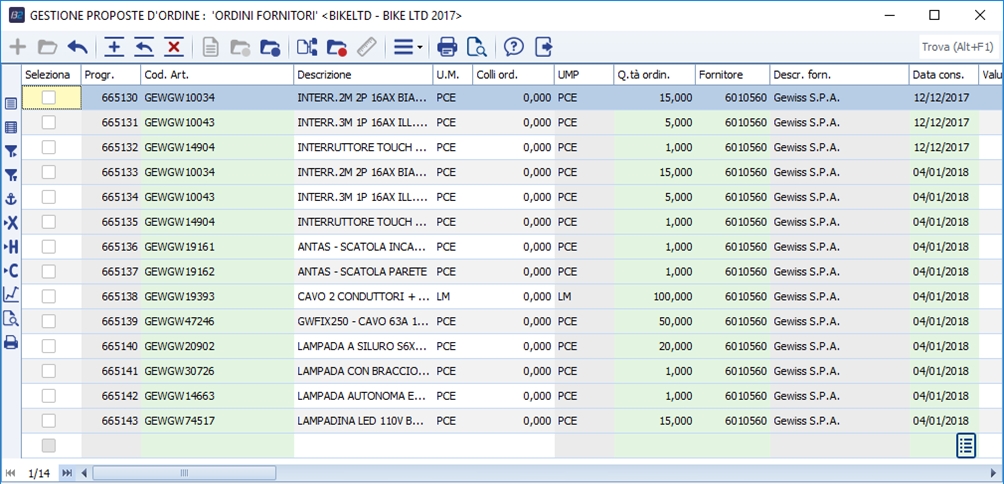The height and width of the screenshot is (484, 1004).
Task: Click the blue undo arrow in toolbar
Action: pos(77,47)
